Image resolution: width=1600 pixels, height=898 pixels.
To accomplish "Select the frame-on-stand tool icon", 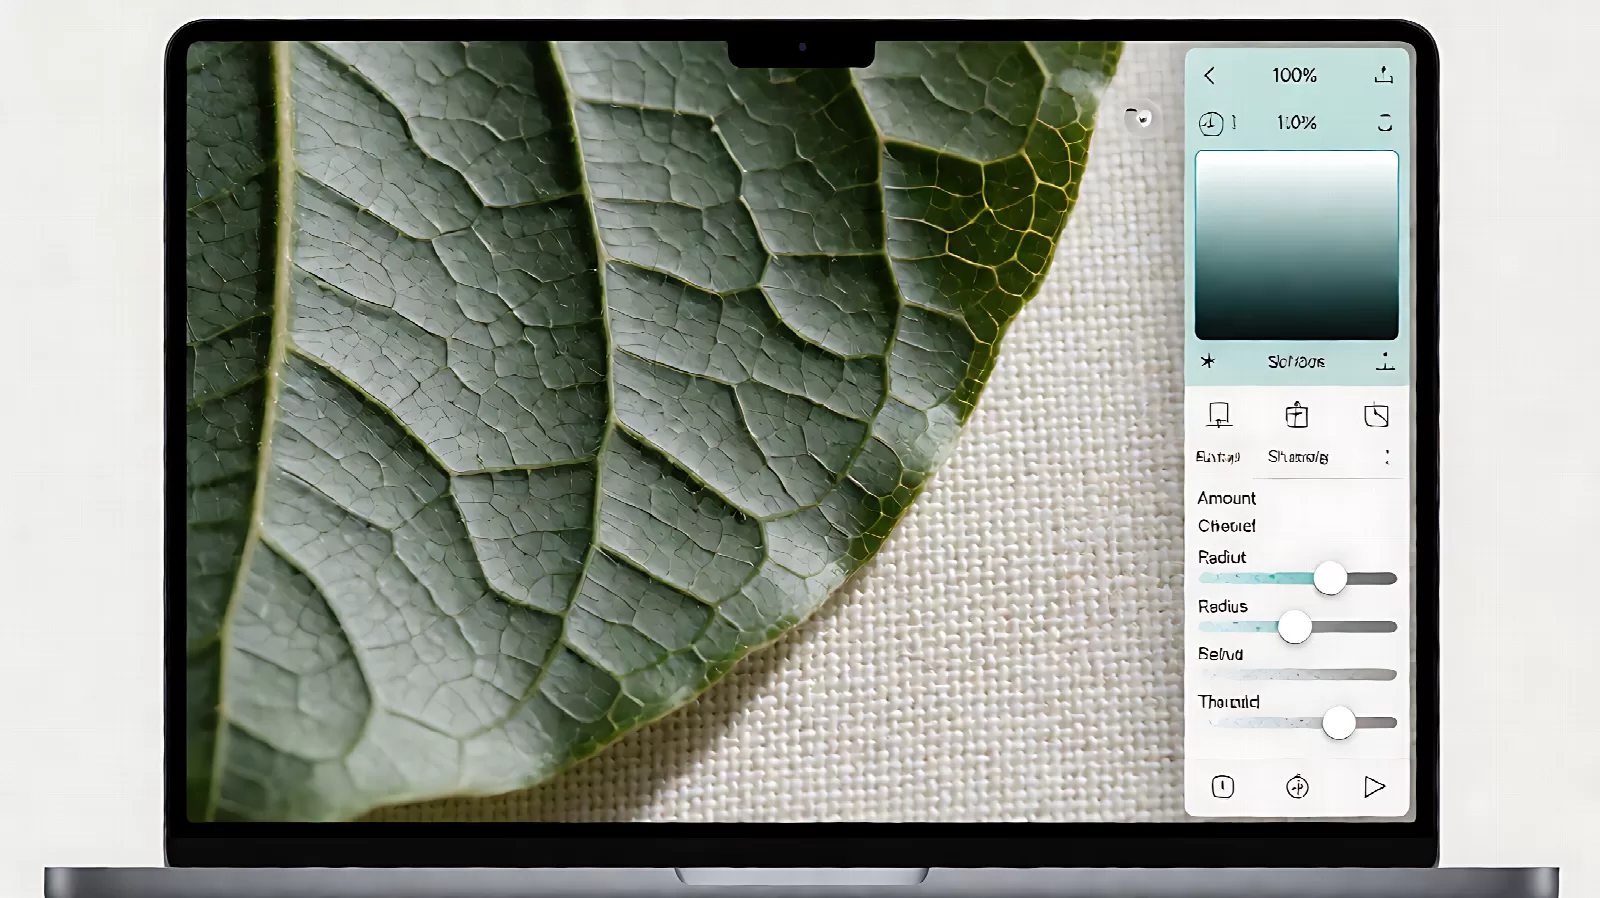I will 1219,415.
